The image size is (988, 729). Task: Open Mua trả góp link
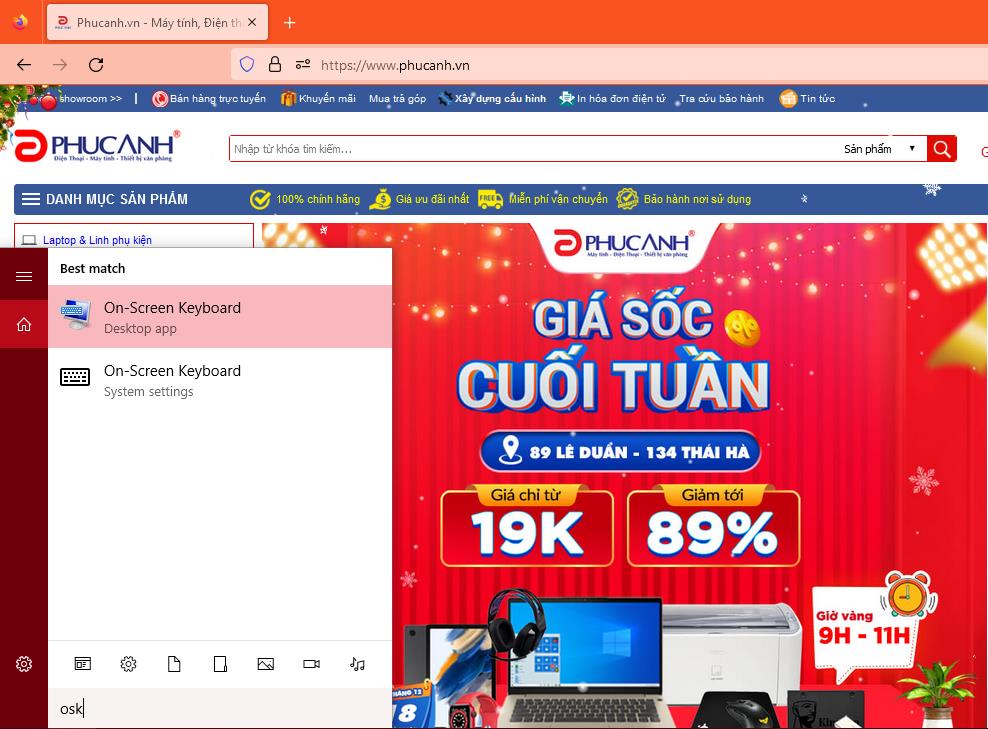click(x=397, y=98)
